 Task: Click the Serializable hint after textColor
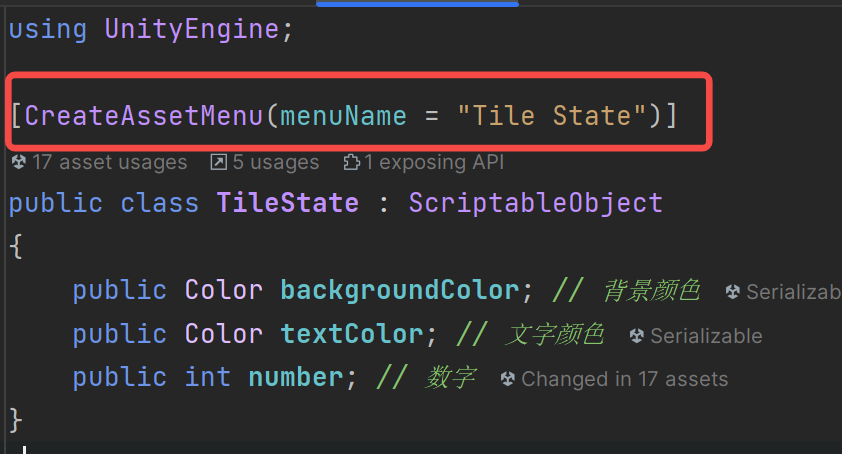pyautogui.click(x=706, y=336)
